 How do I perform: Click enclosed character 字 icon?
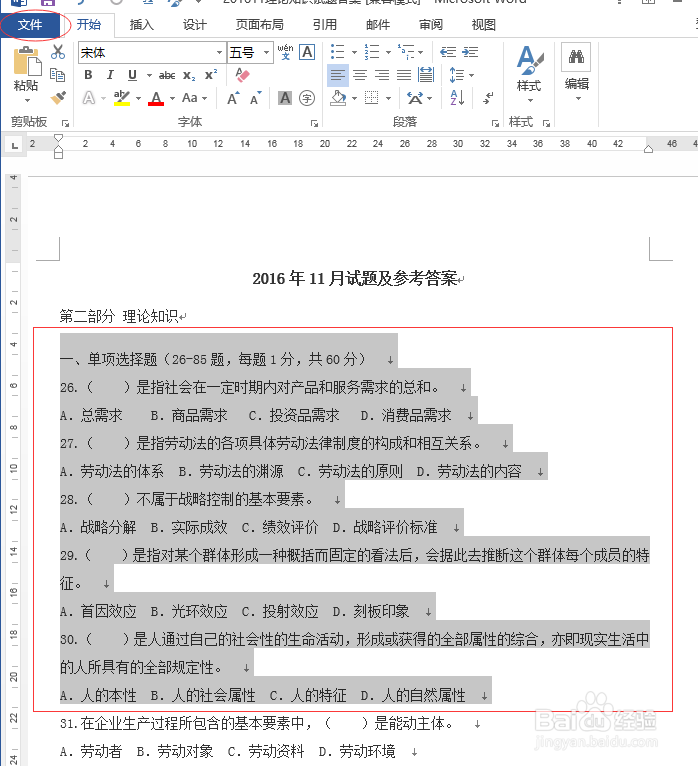[x=307, y=98]
